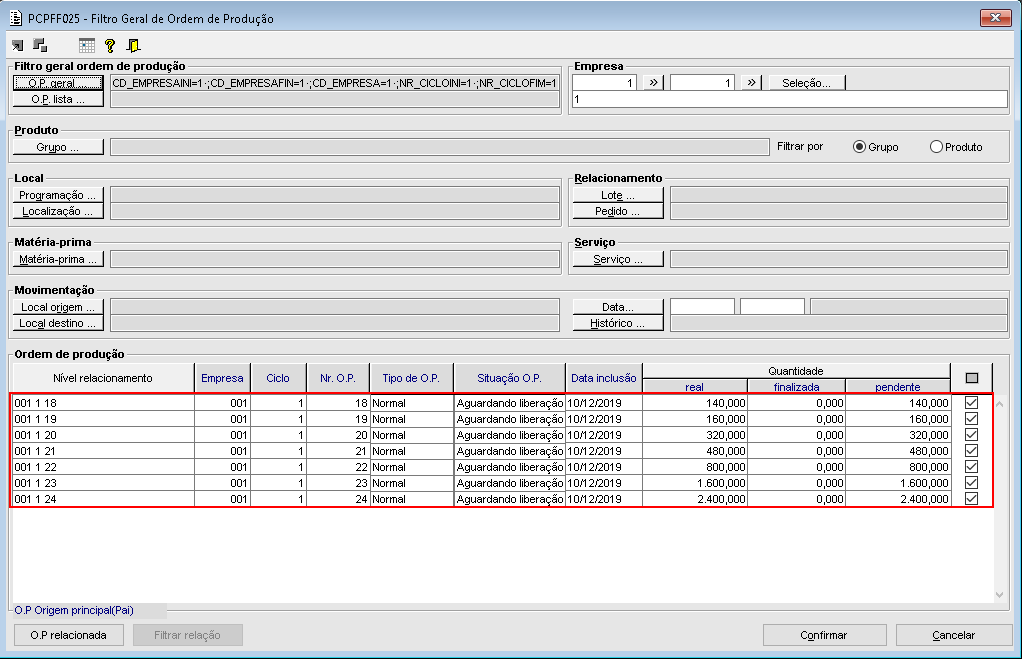Open the Serviço... filter

pyautogui.click(x=618, y=259)
